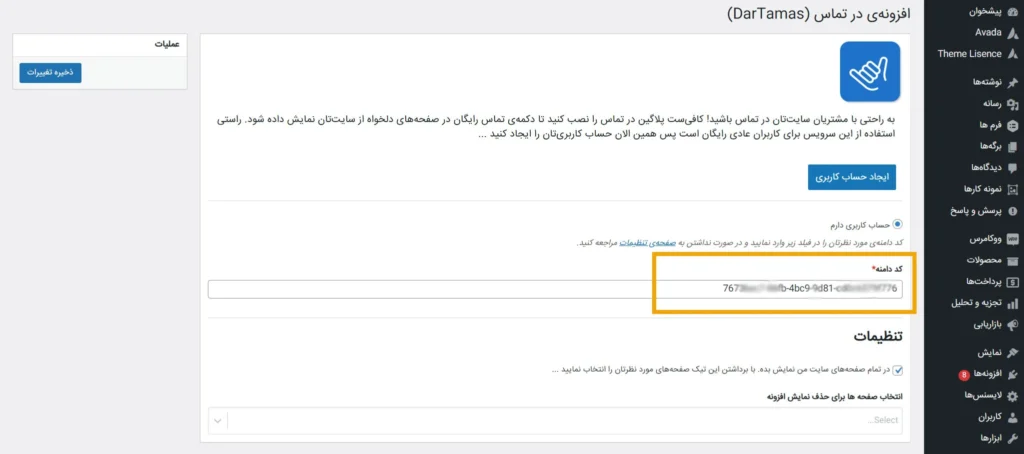The height and width of the screenshot is (454, 1024).
Task: Click the تنظیمات section heading
Action: (x=878, y=338)
